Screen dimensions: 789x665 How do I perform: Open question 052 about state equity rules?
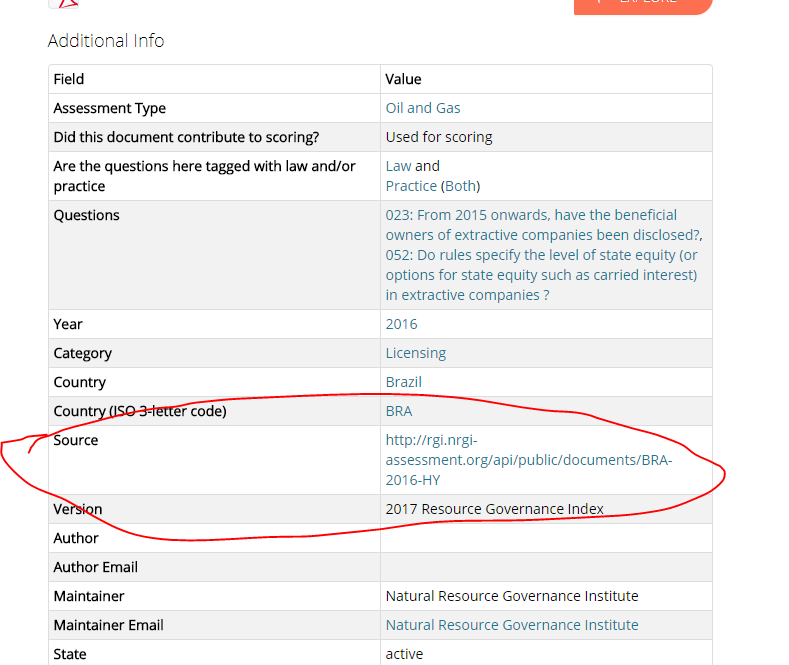(541, 275)
